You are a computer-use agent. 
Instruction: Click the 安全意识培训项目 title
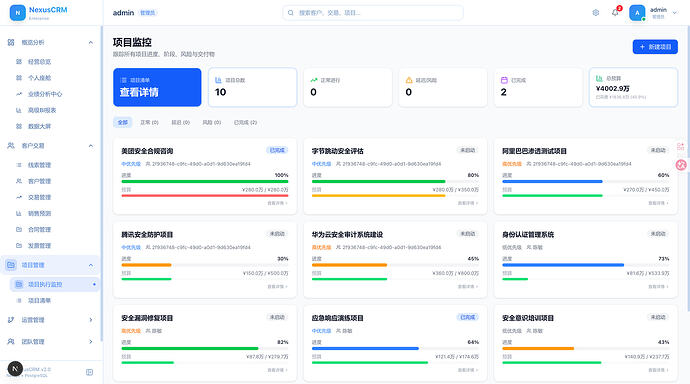[x=528, y=318]
